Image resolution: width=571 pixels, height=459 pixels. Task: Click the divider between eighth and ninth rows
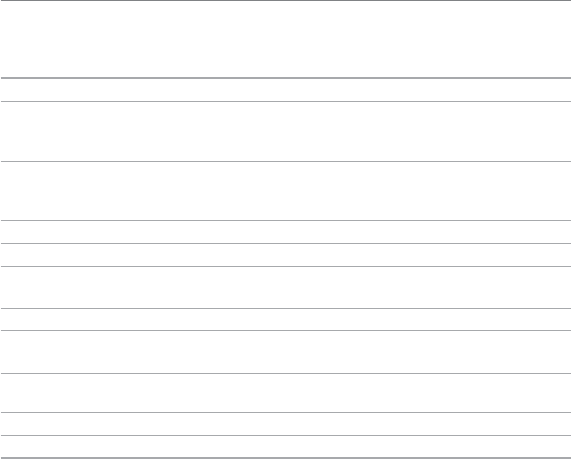(x=286, y=373)
